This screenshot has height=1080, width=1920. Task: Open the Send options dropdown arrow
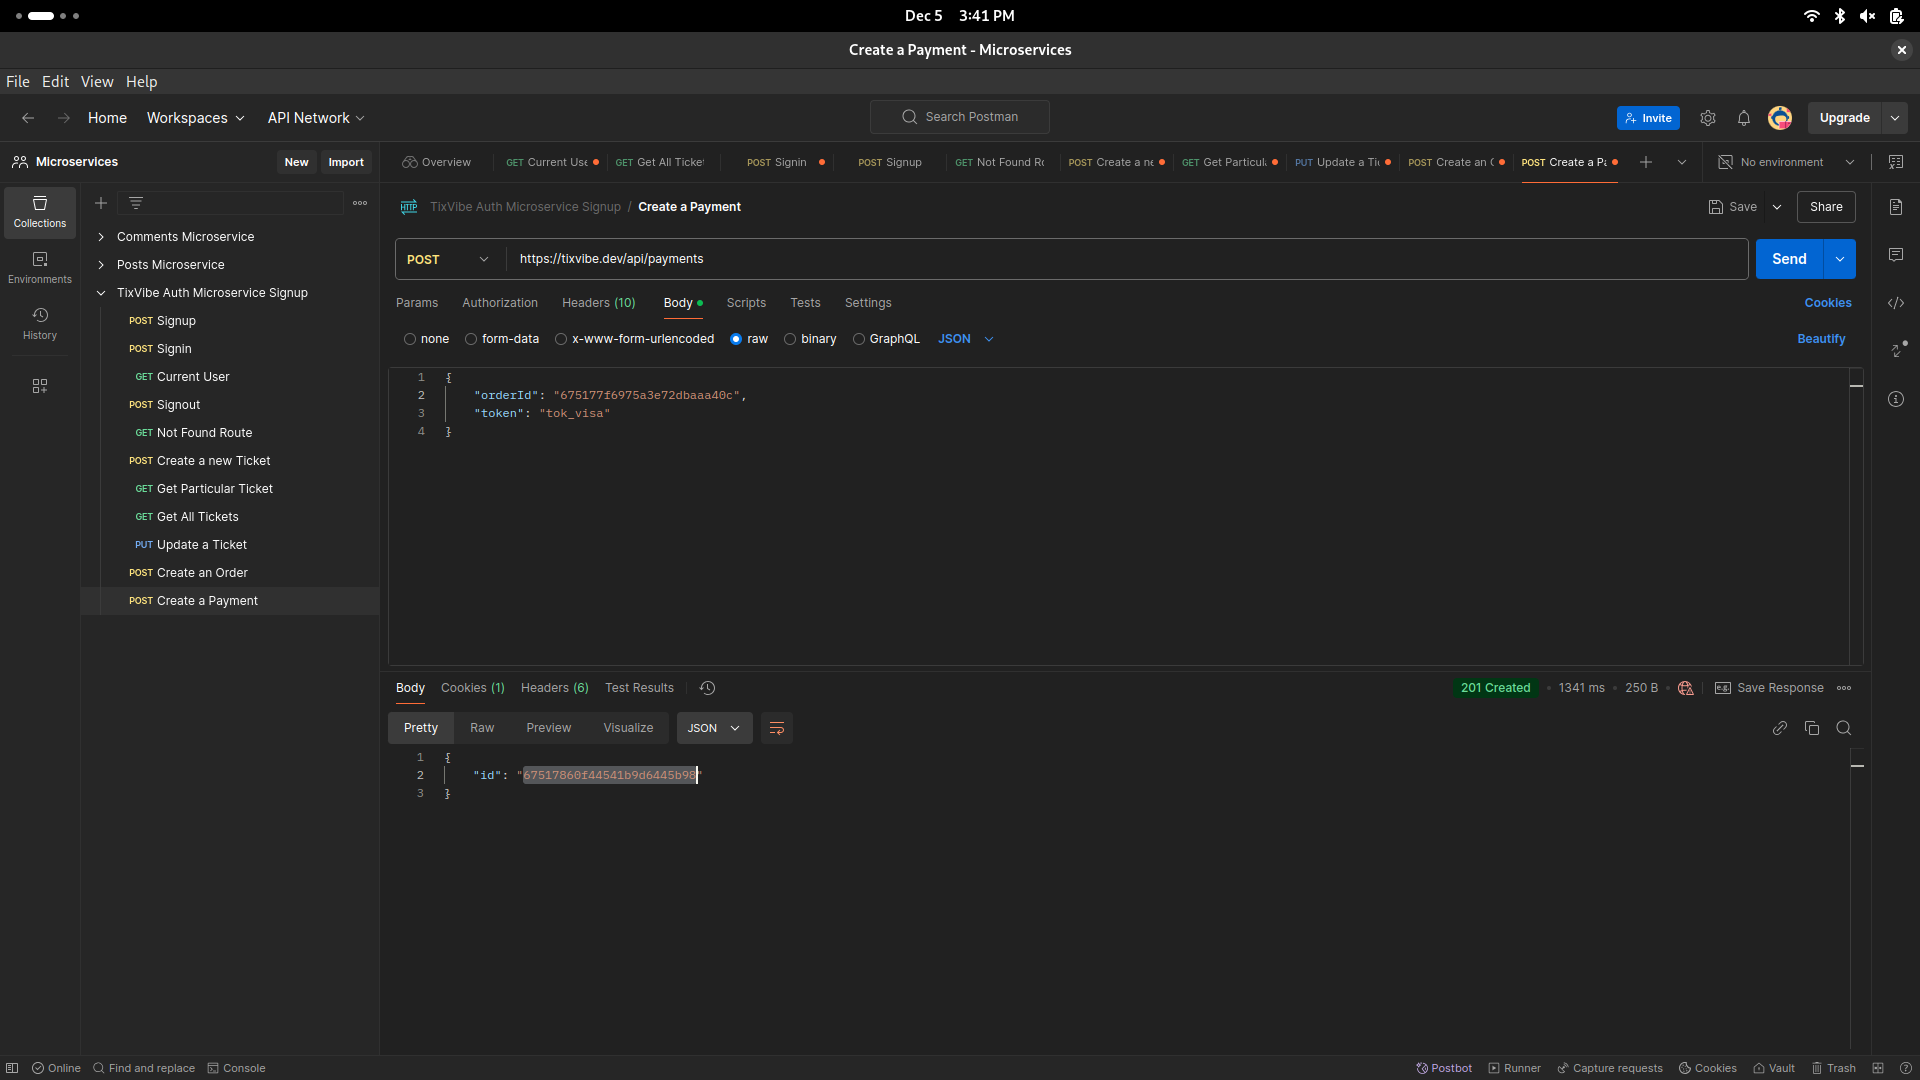[x=1840, y=259]
